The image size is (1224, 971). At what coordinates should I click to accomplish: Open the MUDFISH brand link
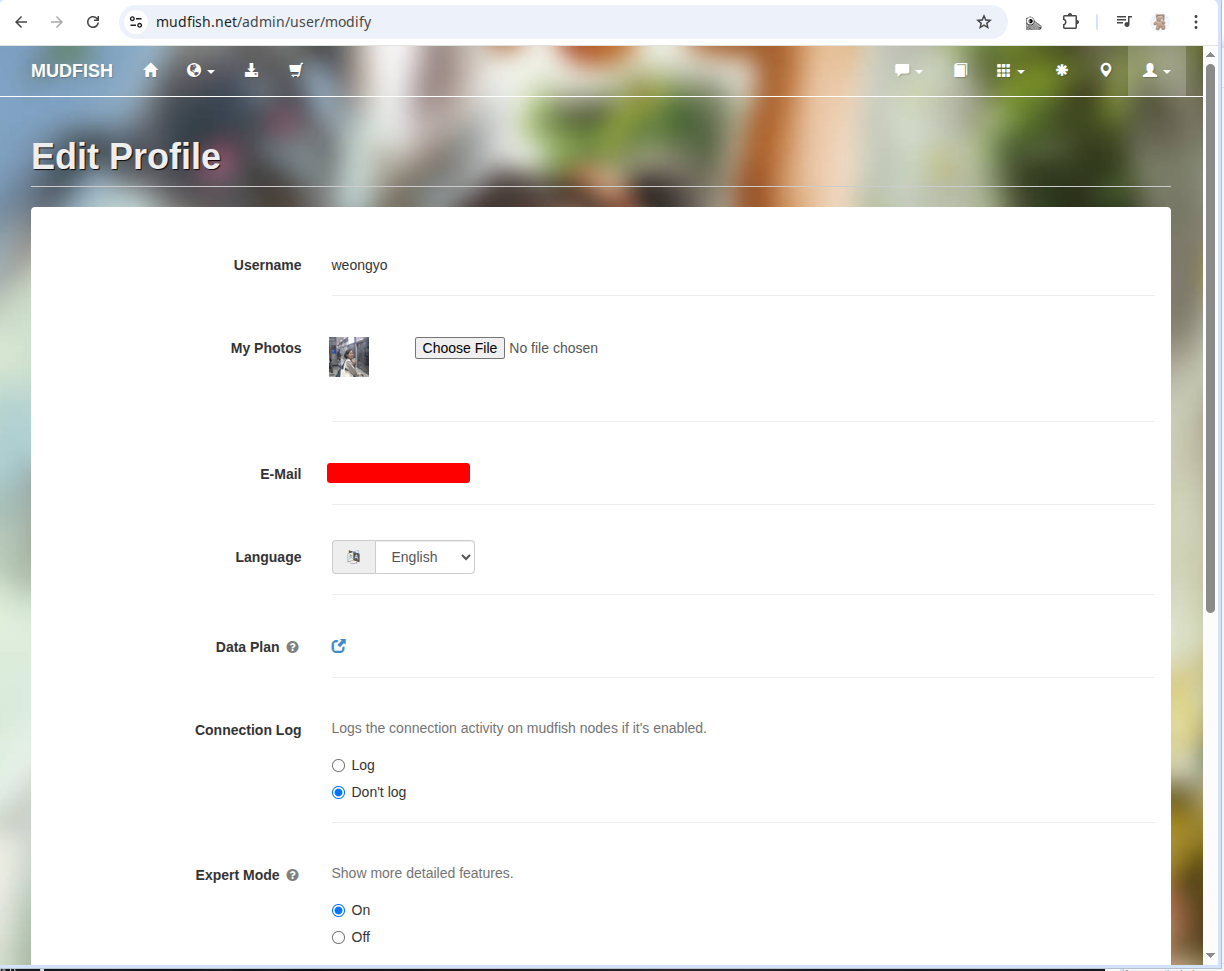[72, 71]
